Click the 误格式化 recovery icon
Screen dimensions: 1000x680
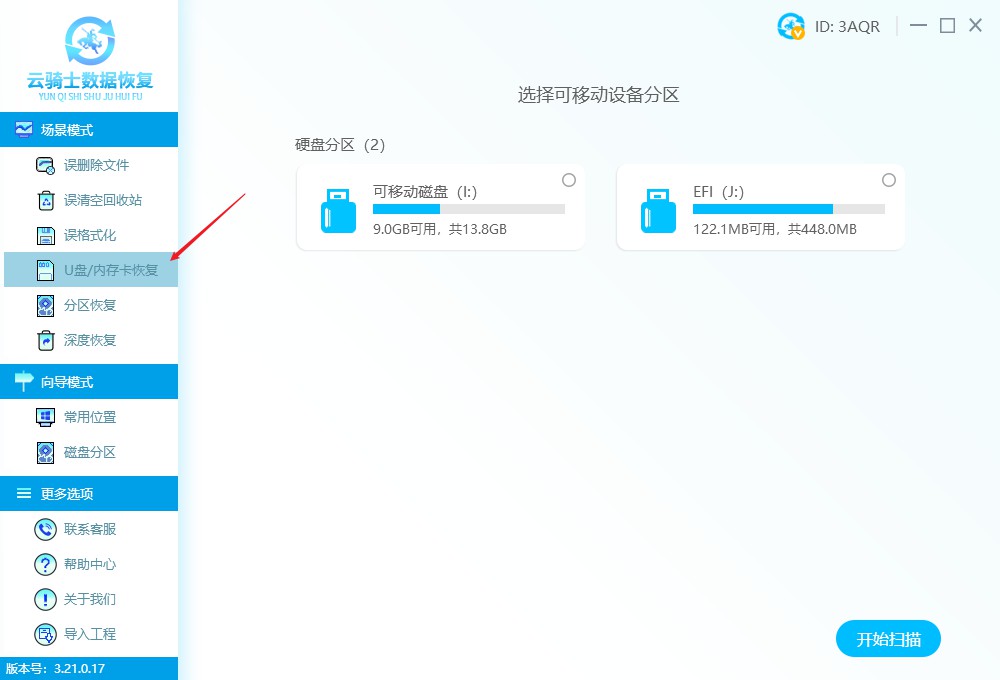pos(45,234)
